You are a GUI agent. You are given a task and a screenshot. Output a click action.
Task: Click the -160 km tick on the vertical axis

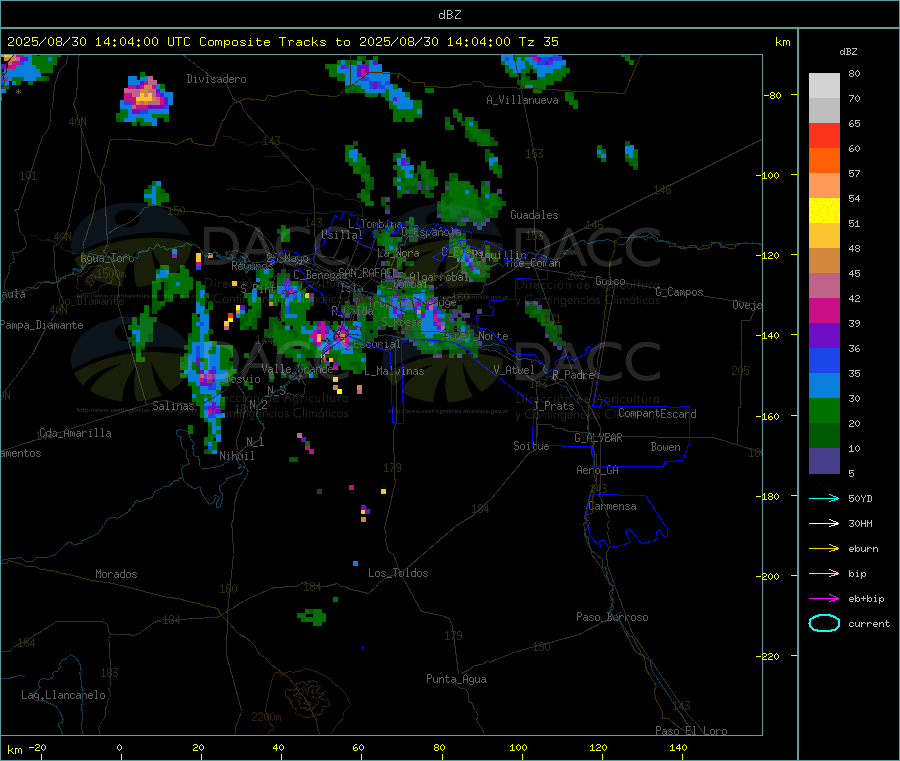point(770,416)
